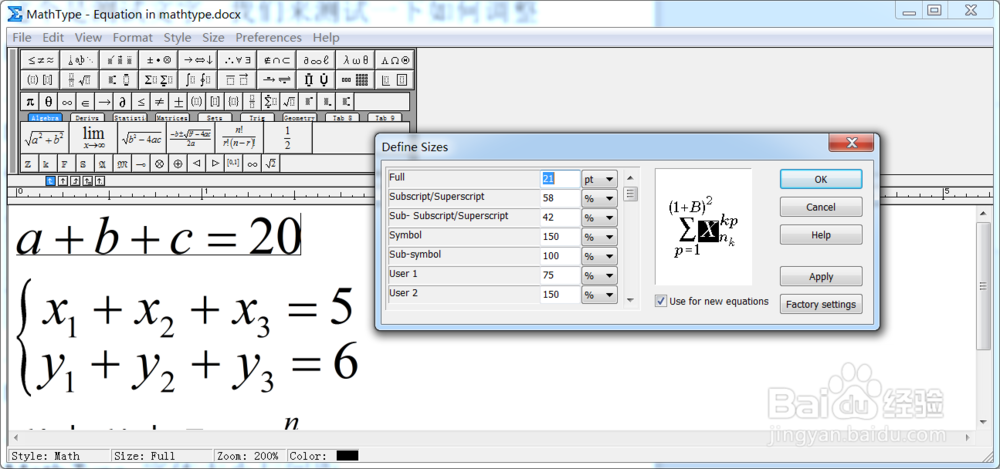
Task: Click the Style: Math status bar entry
Action: [45, 456]
